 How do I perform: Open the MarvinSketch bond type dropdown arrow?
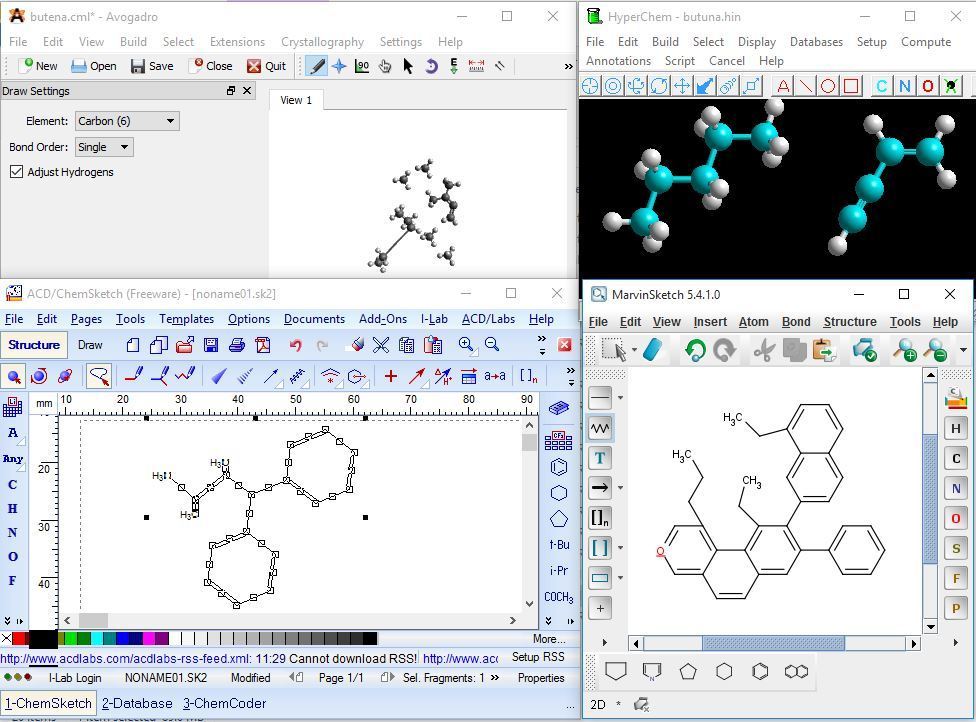click(621, 398)
